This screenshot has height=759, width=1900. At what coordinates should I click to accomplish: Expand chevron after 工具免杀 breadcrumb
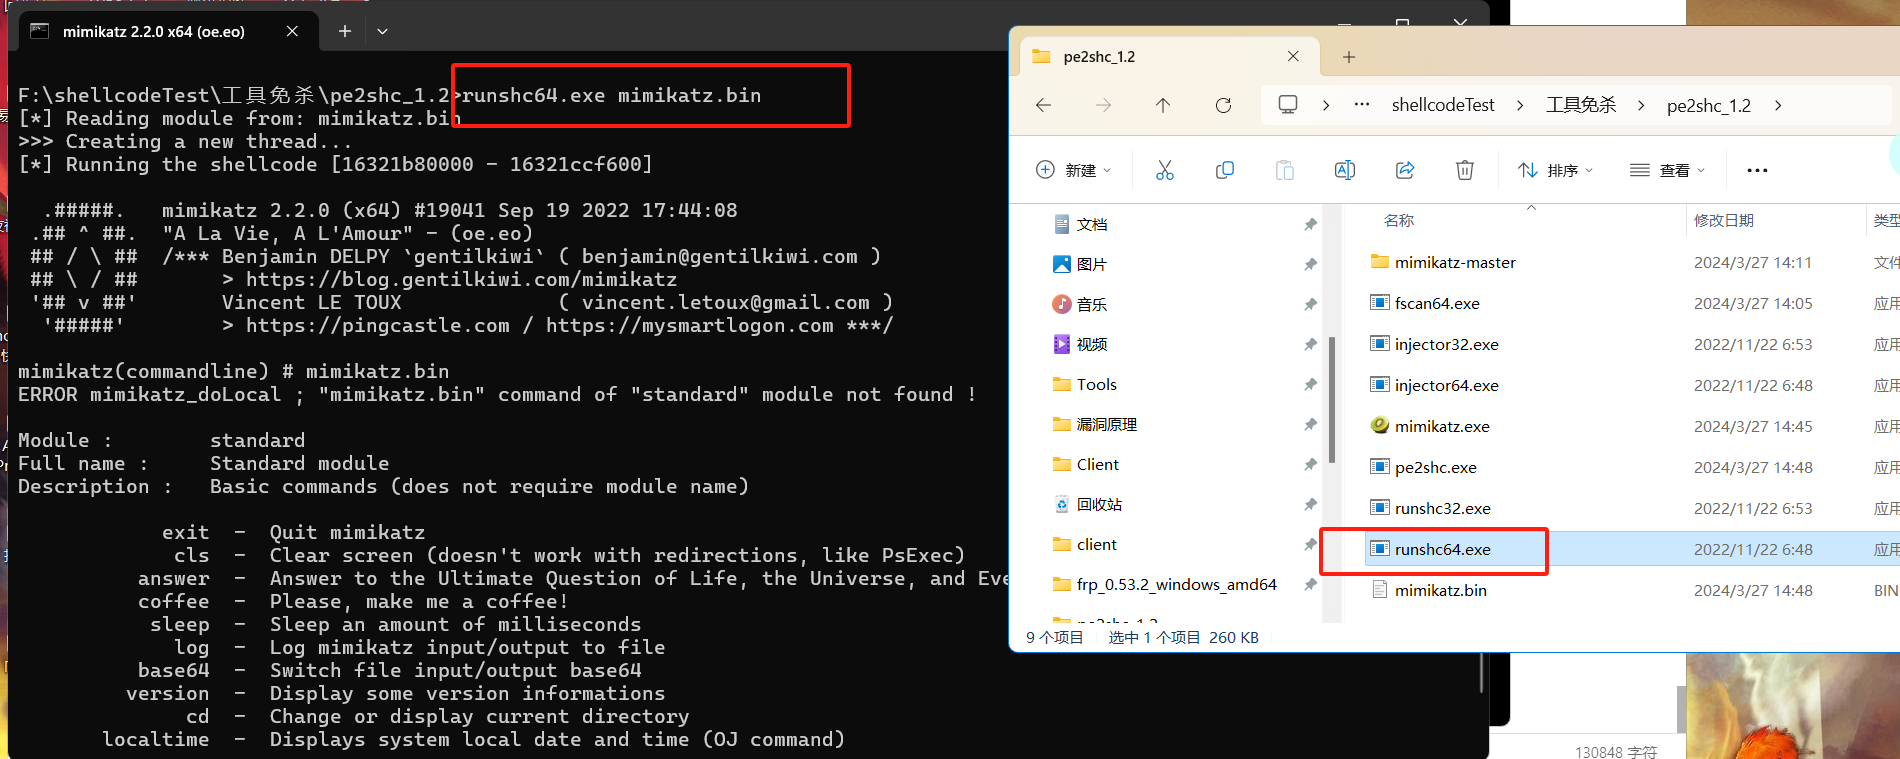[x=1641, y=105]
